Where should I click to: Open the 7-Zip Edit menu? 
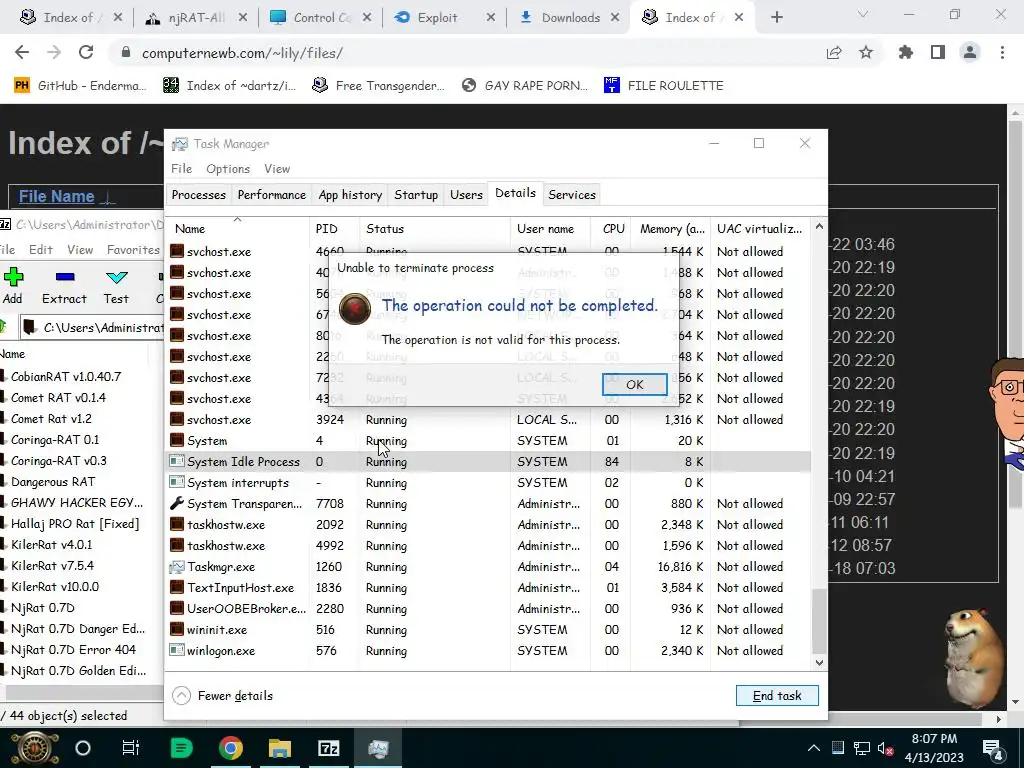tap(40, 249)
